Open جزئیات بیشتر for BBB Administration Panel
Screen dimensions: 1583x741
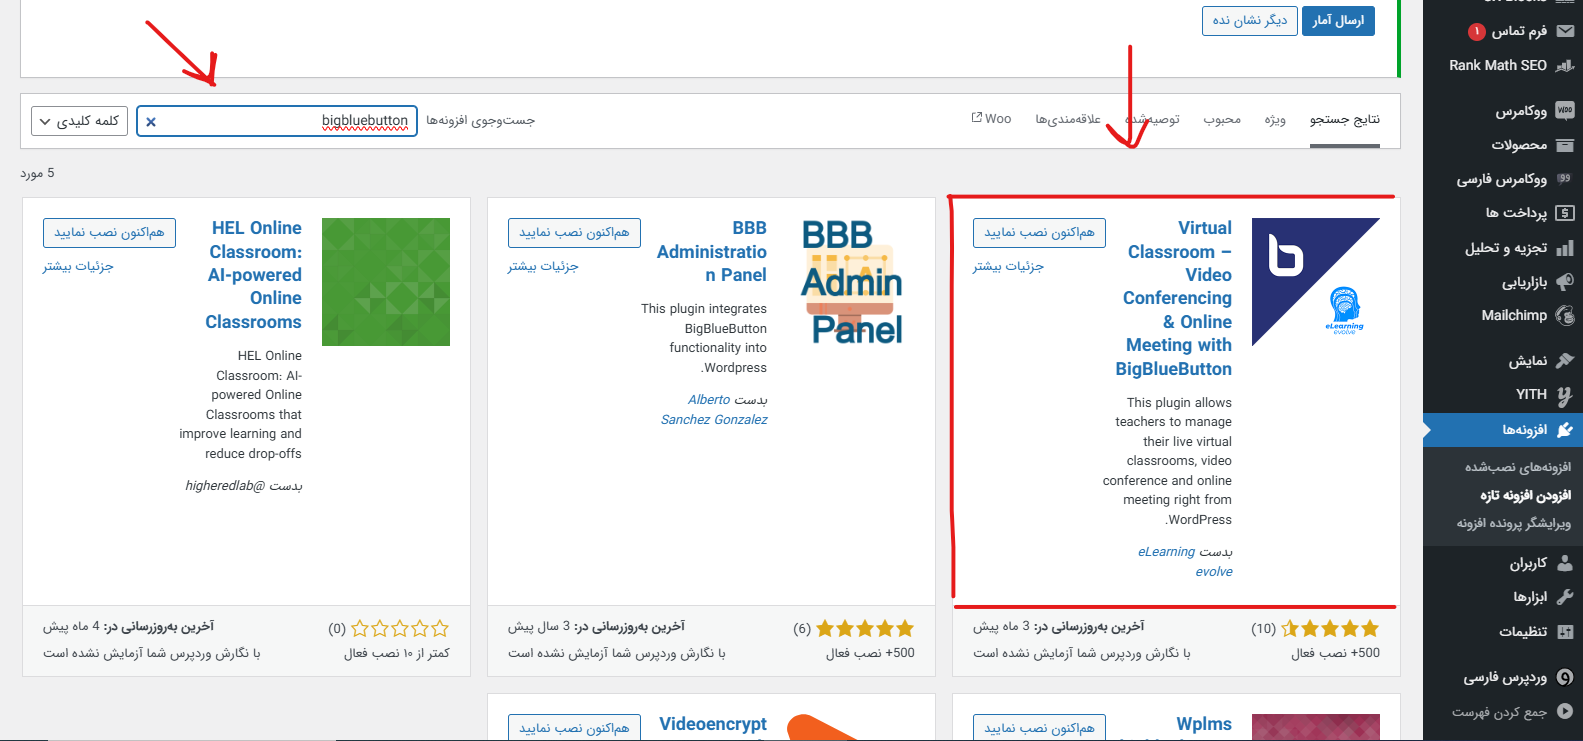tap(543, 267)
